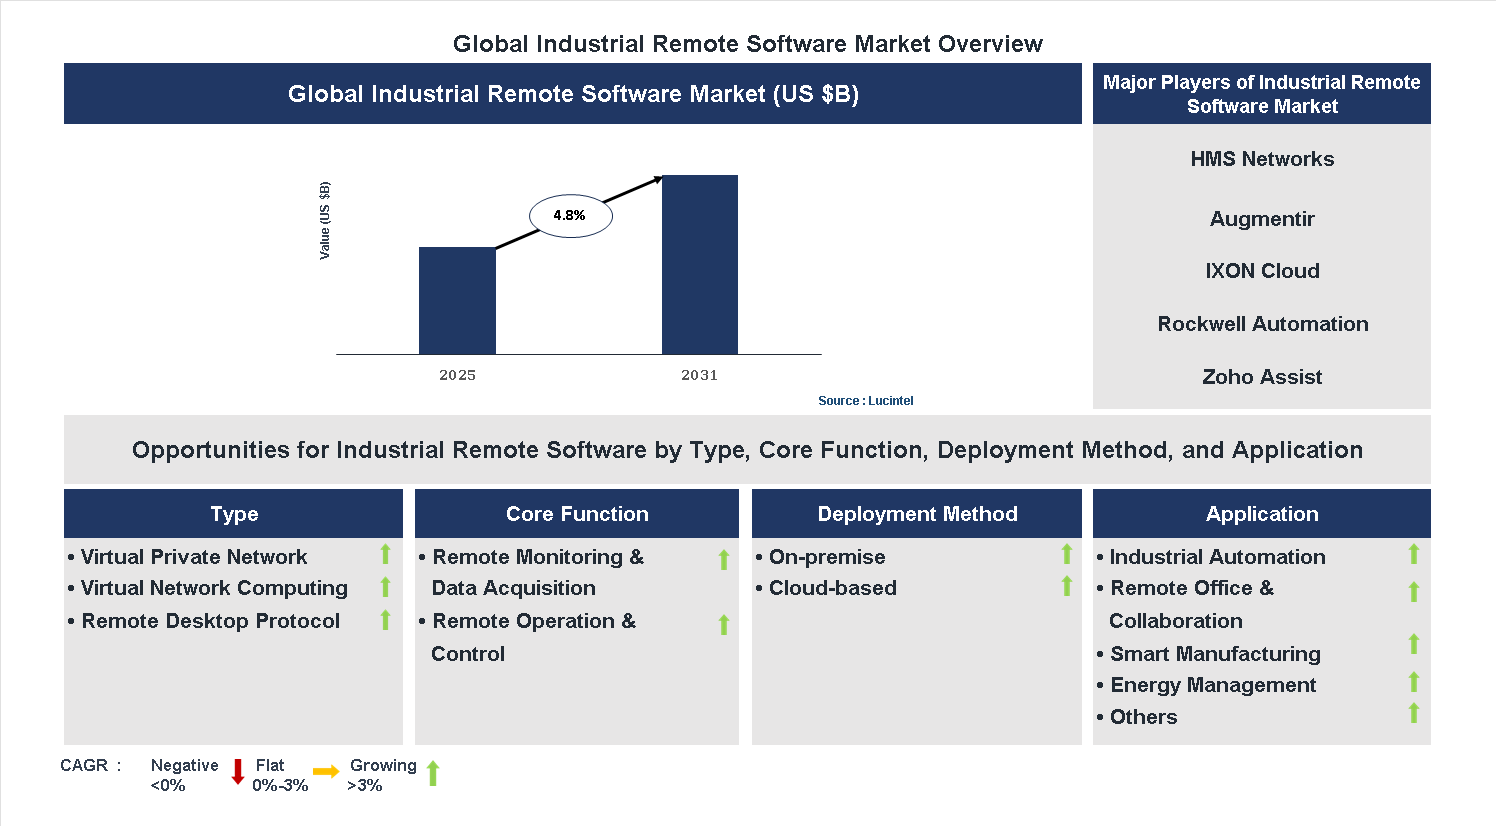Click the navy 2031 bar in the chart

pos(699,265)
